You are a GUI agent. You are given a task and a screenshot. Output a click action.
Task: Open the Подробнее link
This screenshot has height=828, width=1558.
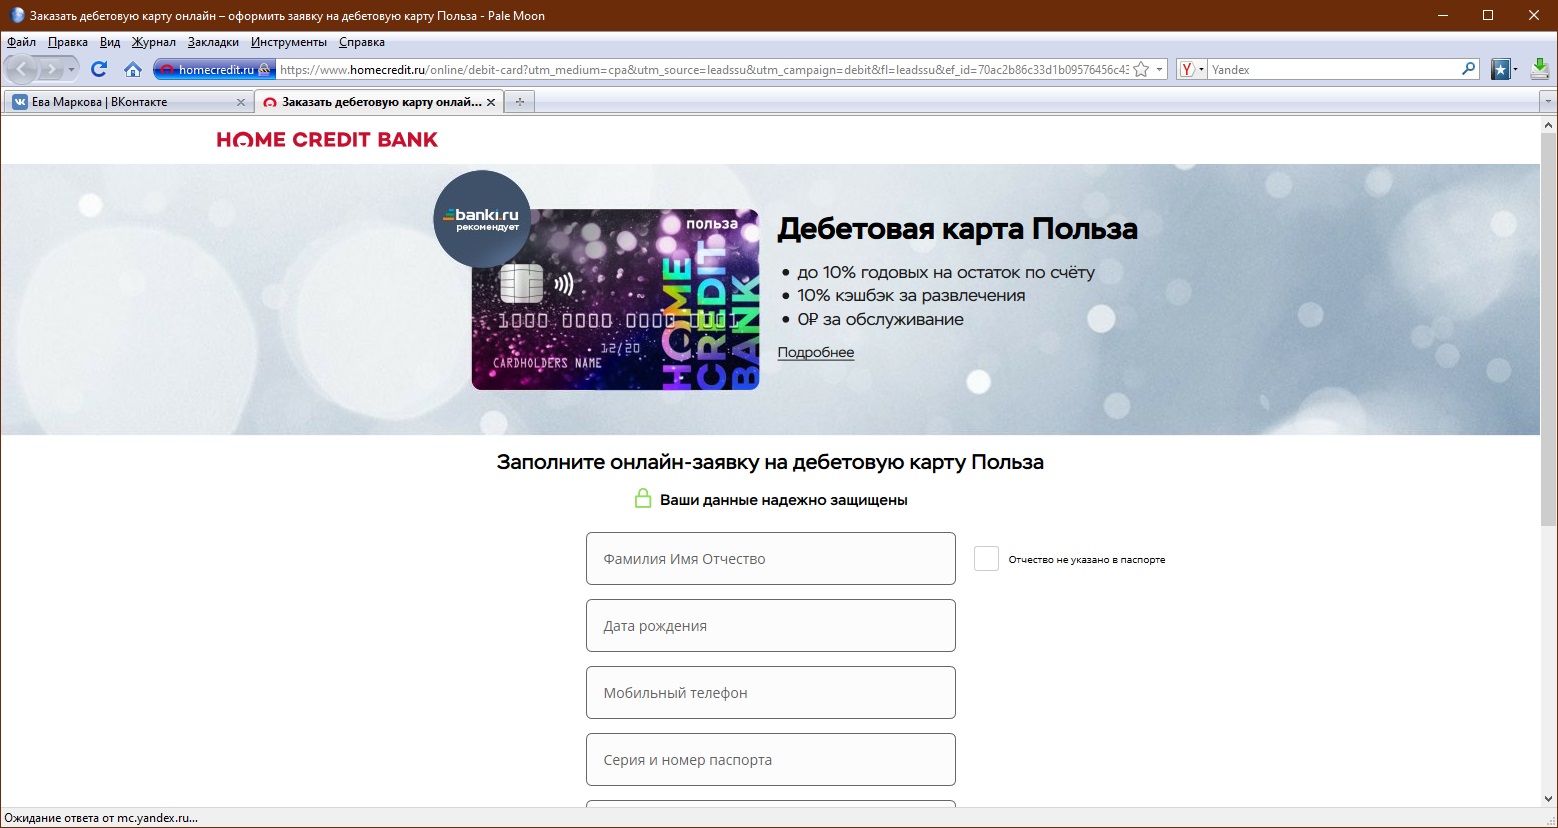pos(816,352)
